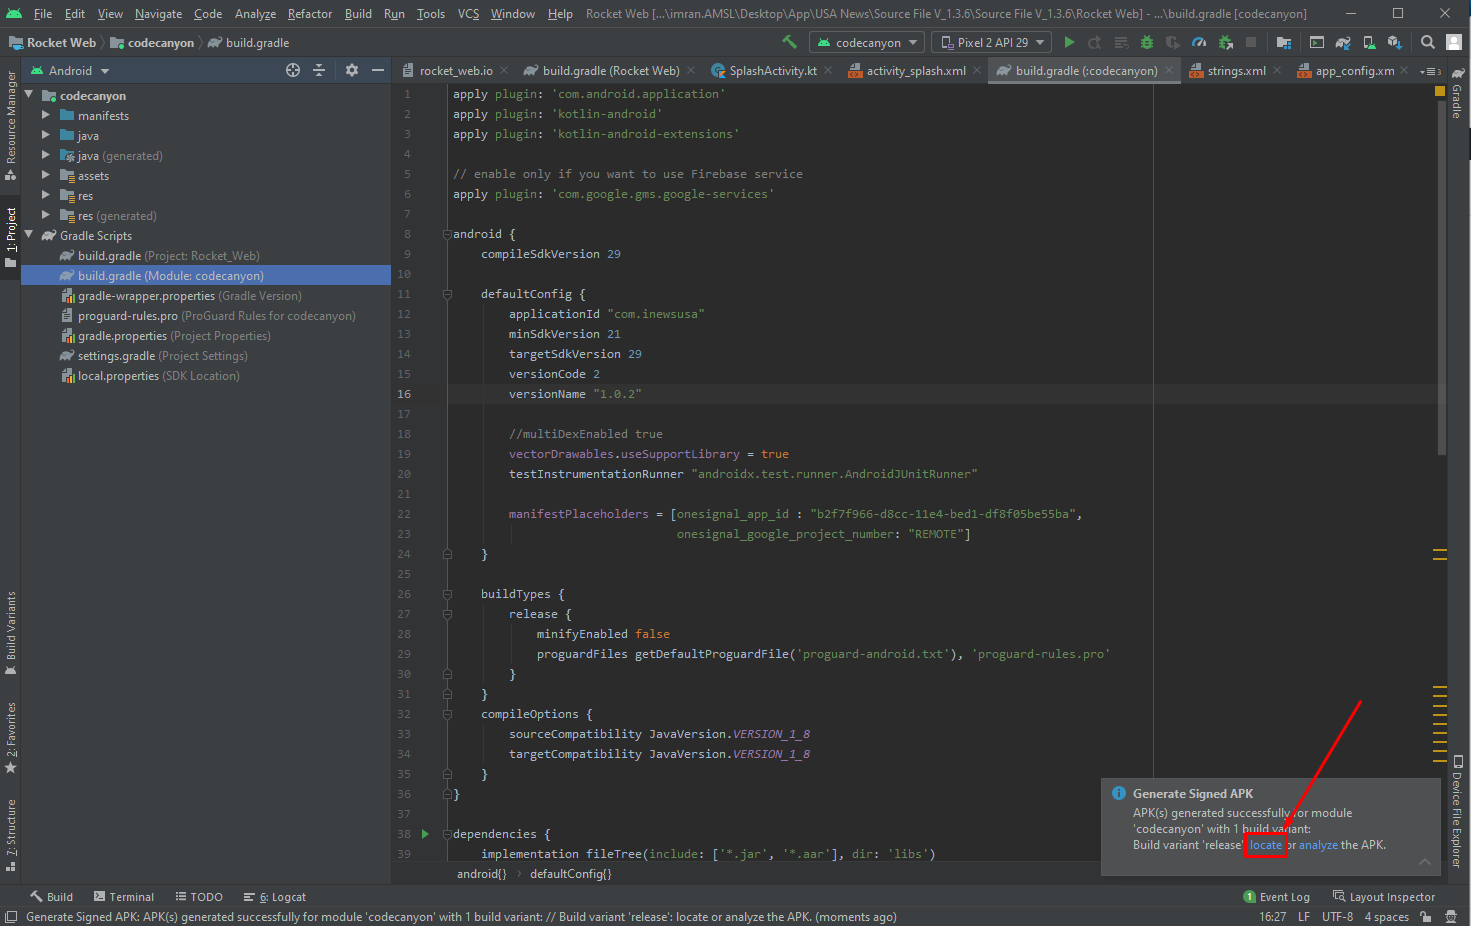Click locate link in APK notification
Image resolution: width=1471 pixels, height=926 pixels.
pyautogui.click(x=1265, y=845)
